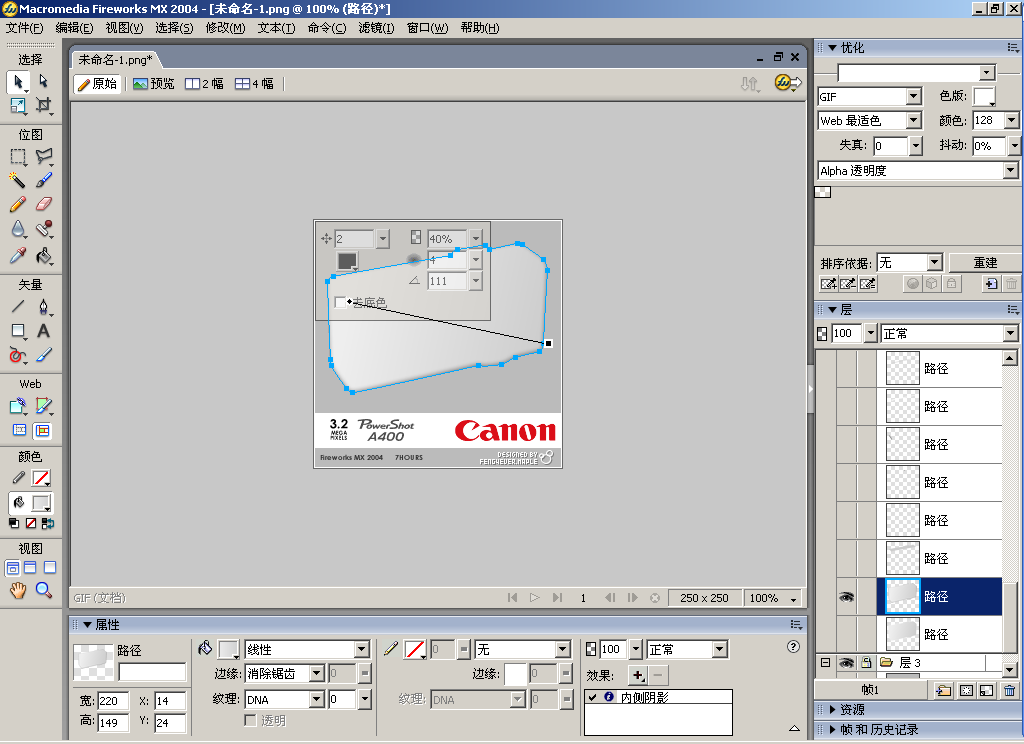This screenshot has width=1024, height=744.
Task: Select the Freeform tool
Action: 18,355
